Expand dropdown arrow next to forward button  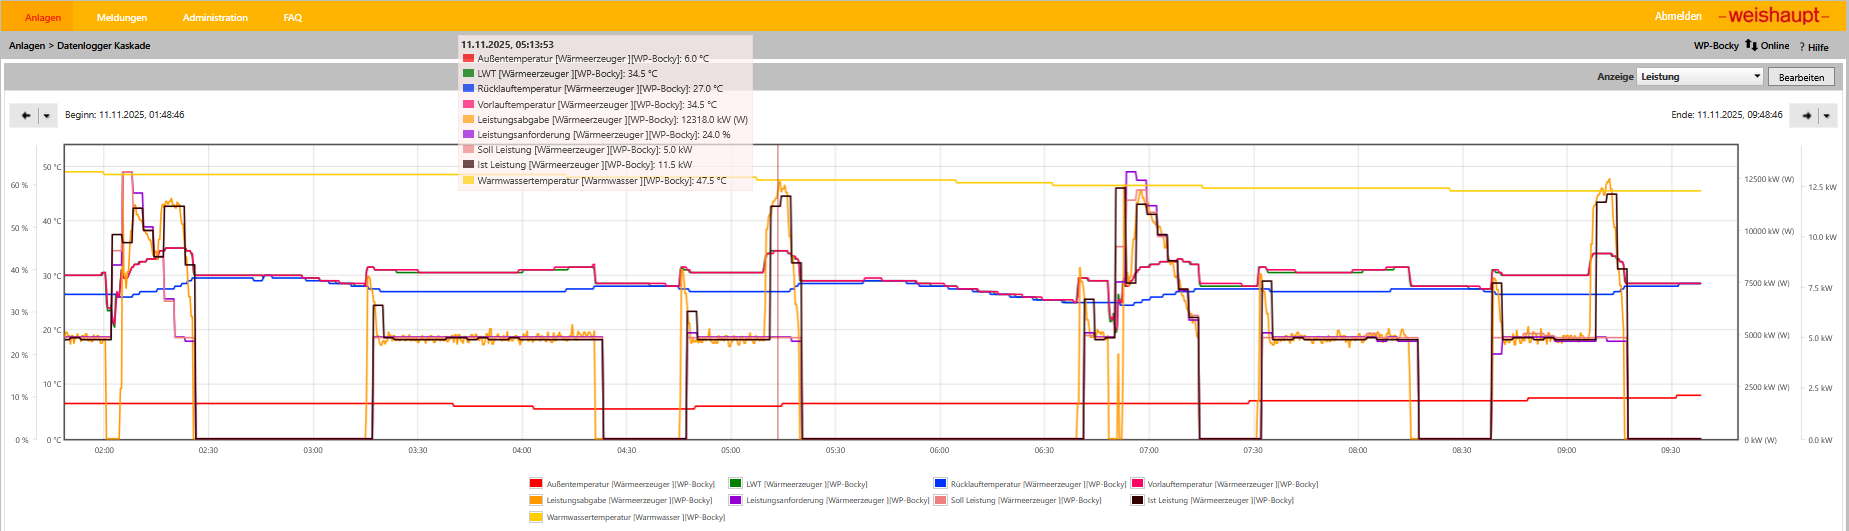point(1827,116)
